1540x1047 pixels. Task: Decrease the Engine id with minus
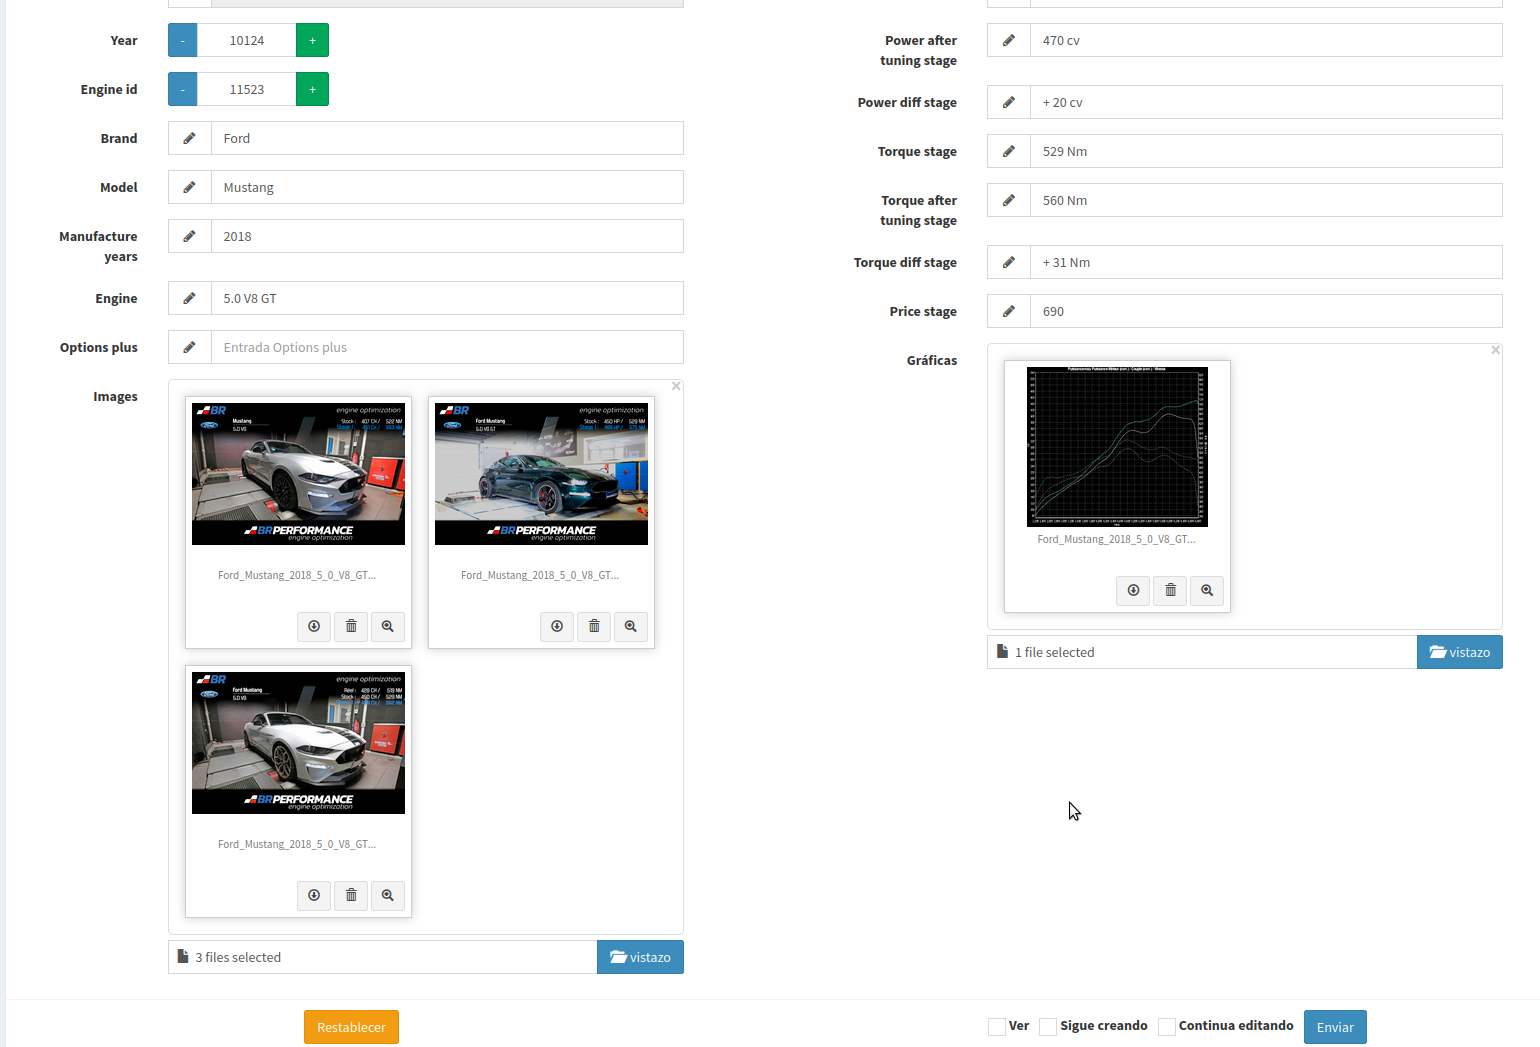(x=182, y=89)
